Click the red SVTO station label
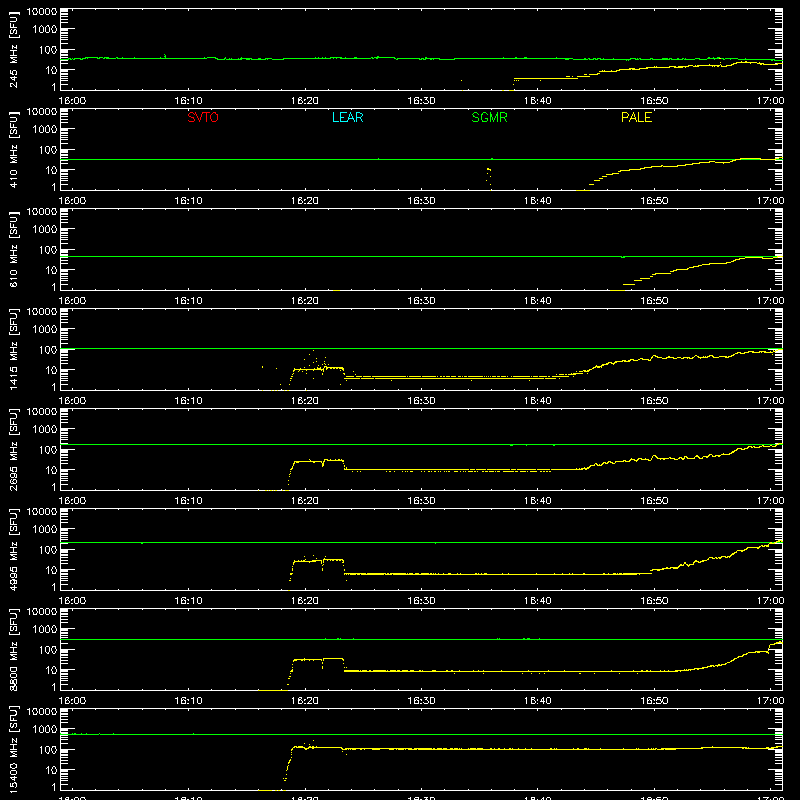This screenshot has height=800, width=800. (x=203, y=117)
